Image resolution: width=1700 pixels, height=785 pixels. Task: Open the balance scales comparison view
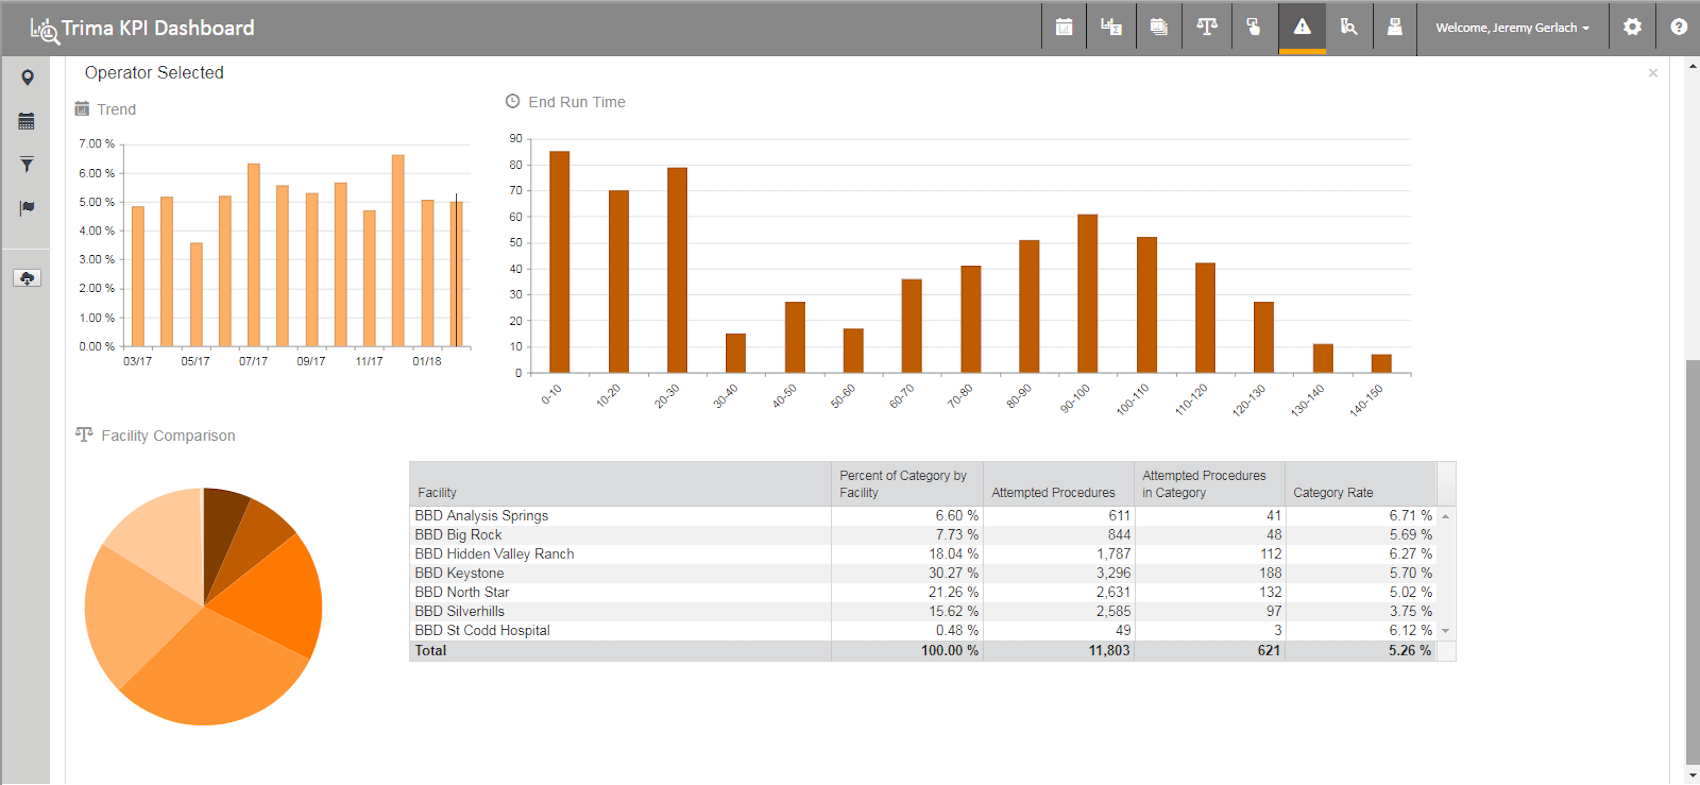1206,28
